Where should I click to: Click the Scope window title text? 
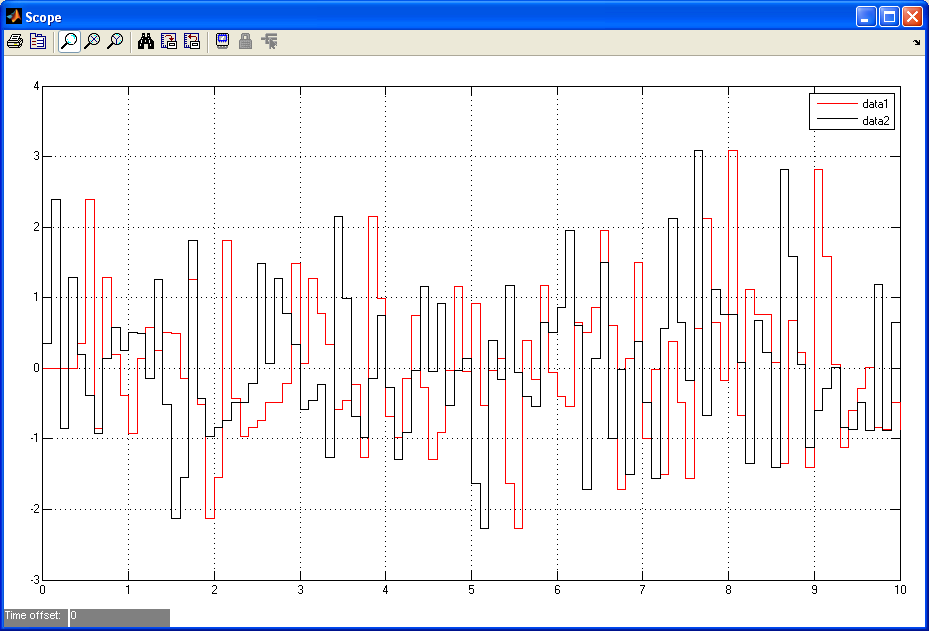point(43,18)
